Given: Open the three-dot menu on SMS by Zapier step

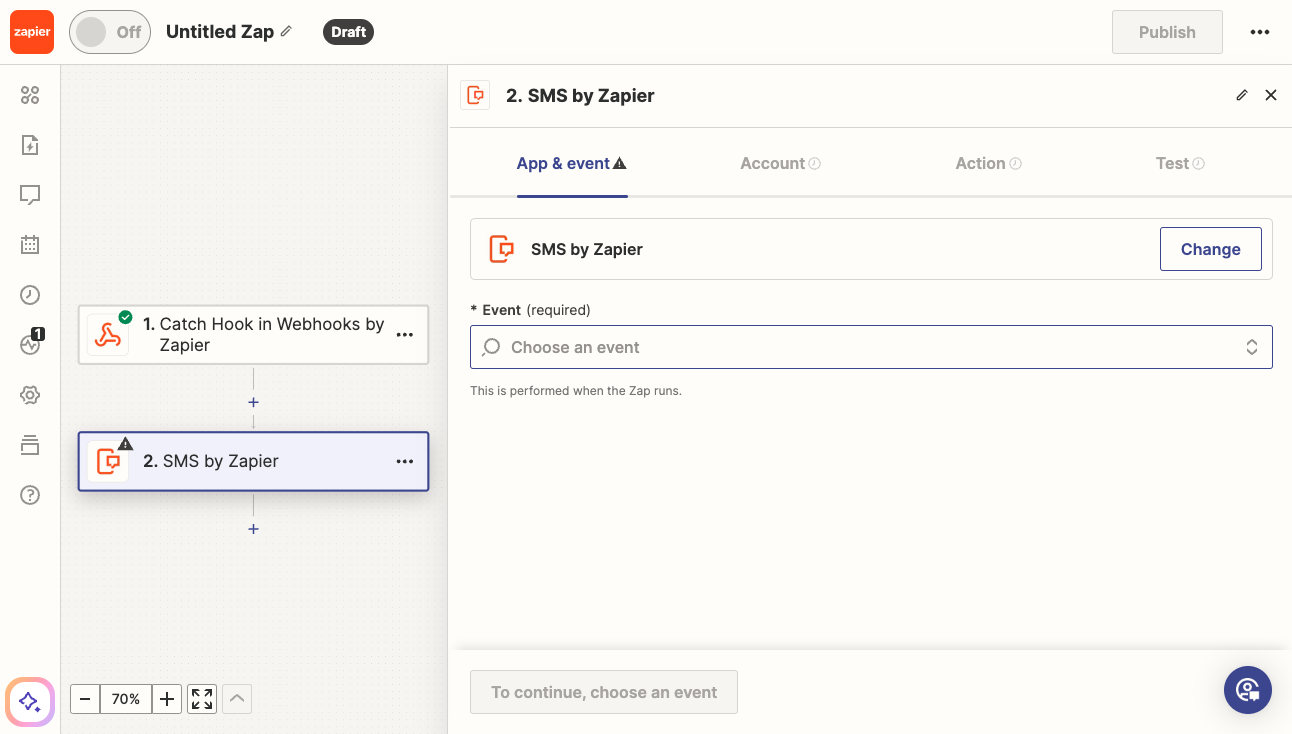Looking at the screenshot, I should tap(405, 461).
